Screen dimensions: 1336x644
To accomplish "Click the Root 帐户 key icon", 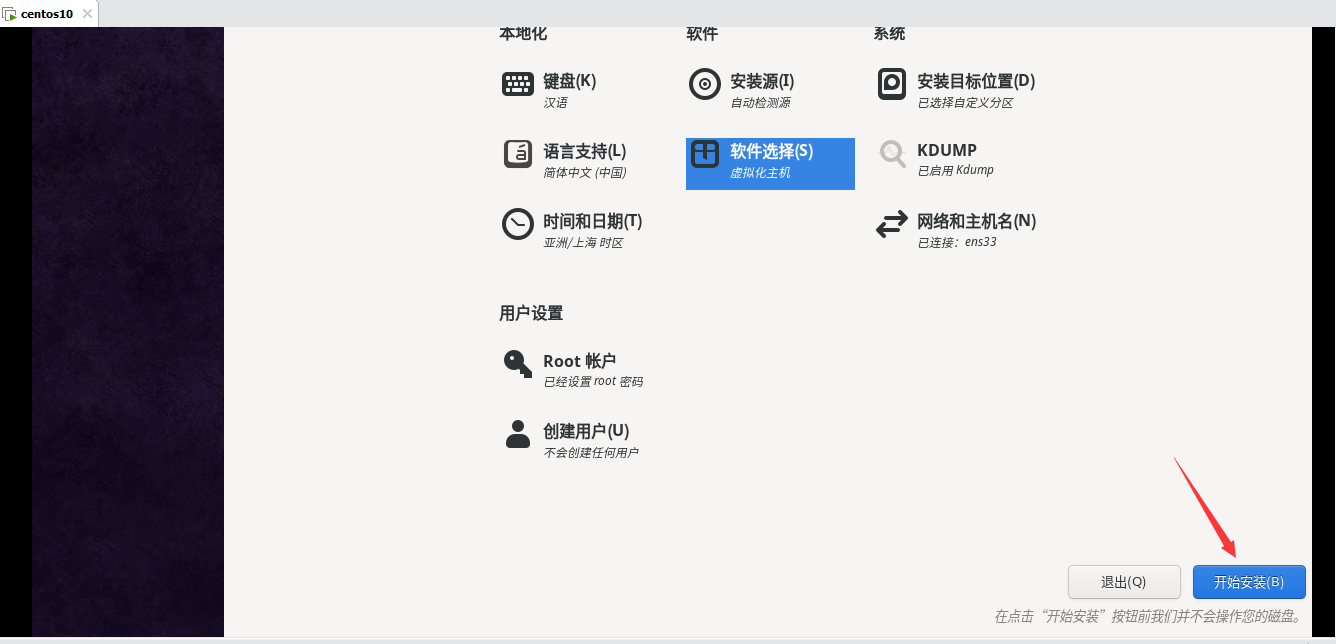I will (x=517, y=364).
